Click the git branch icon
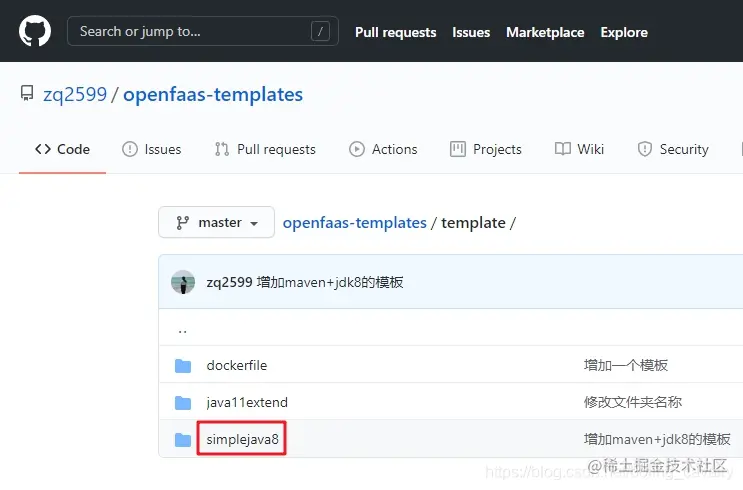The width and height of the screenshot is (743, 490). tap(182, 223)
